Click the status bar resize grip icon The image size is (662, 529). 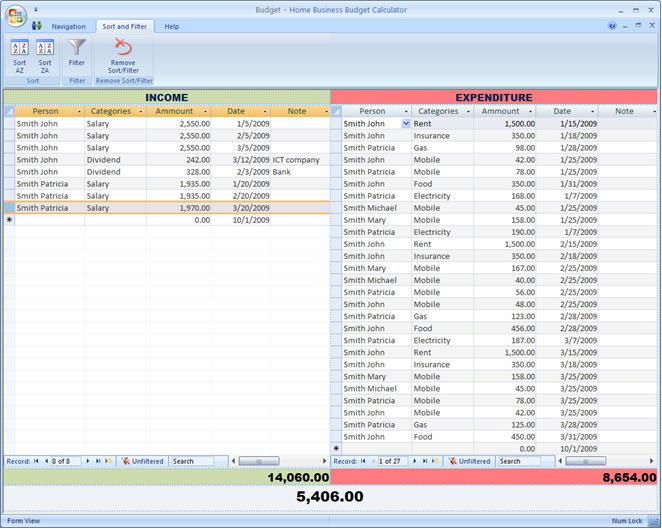[x=654, y=523]
